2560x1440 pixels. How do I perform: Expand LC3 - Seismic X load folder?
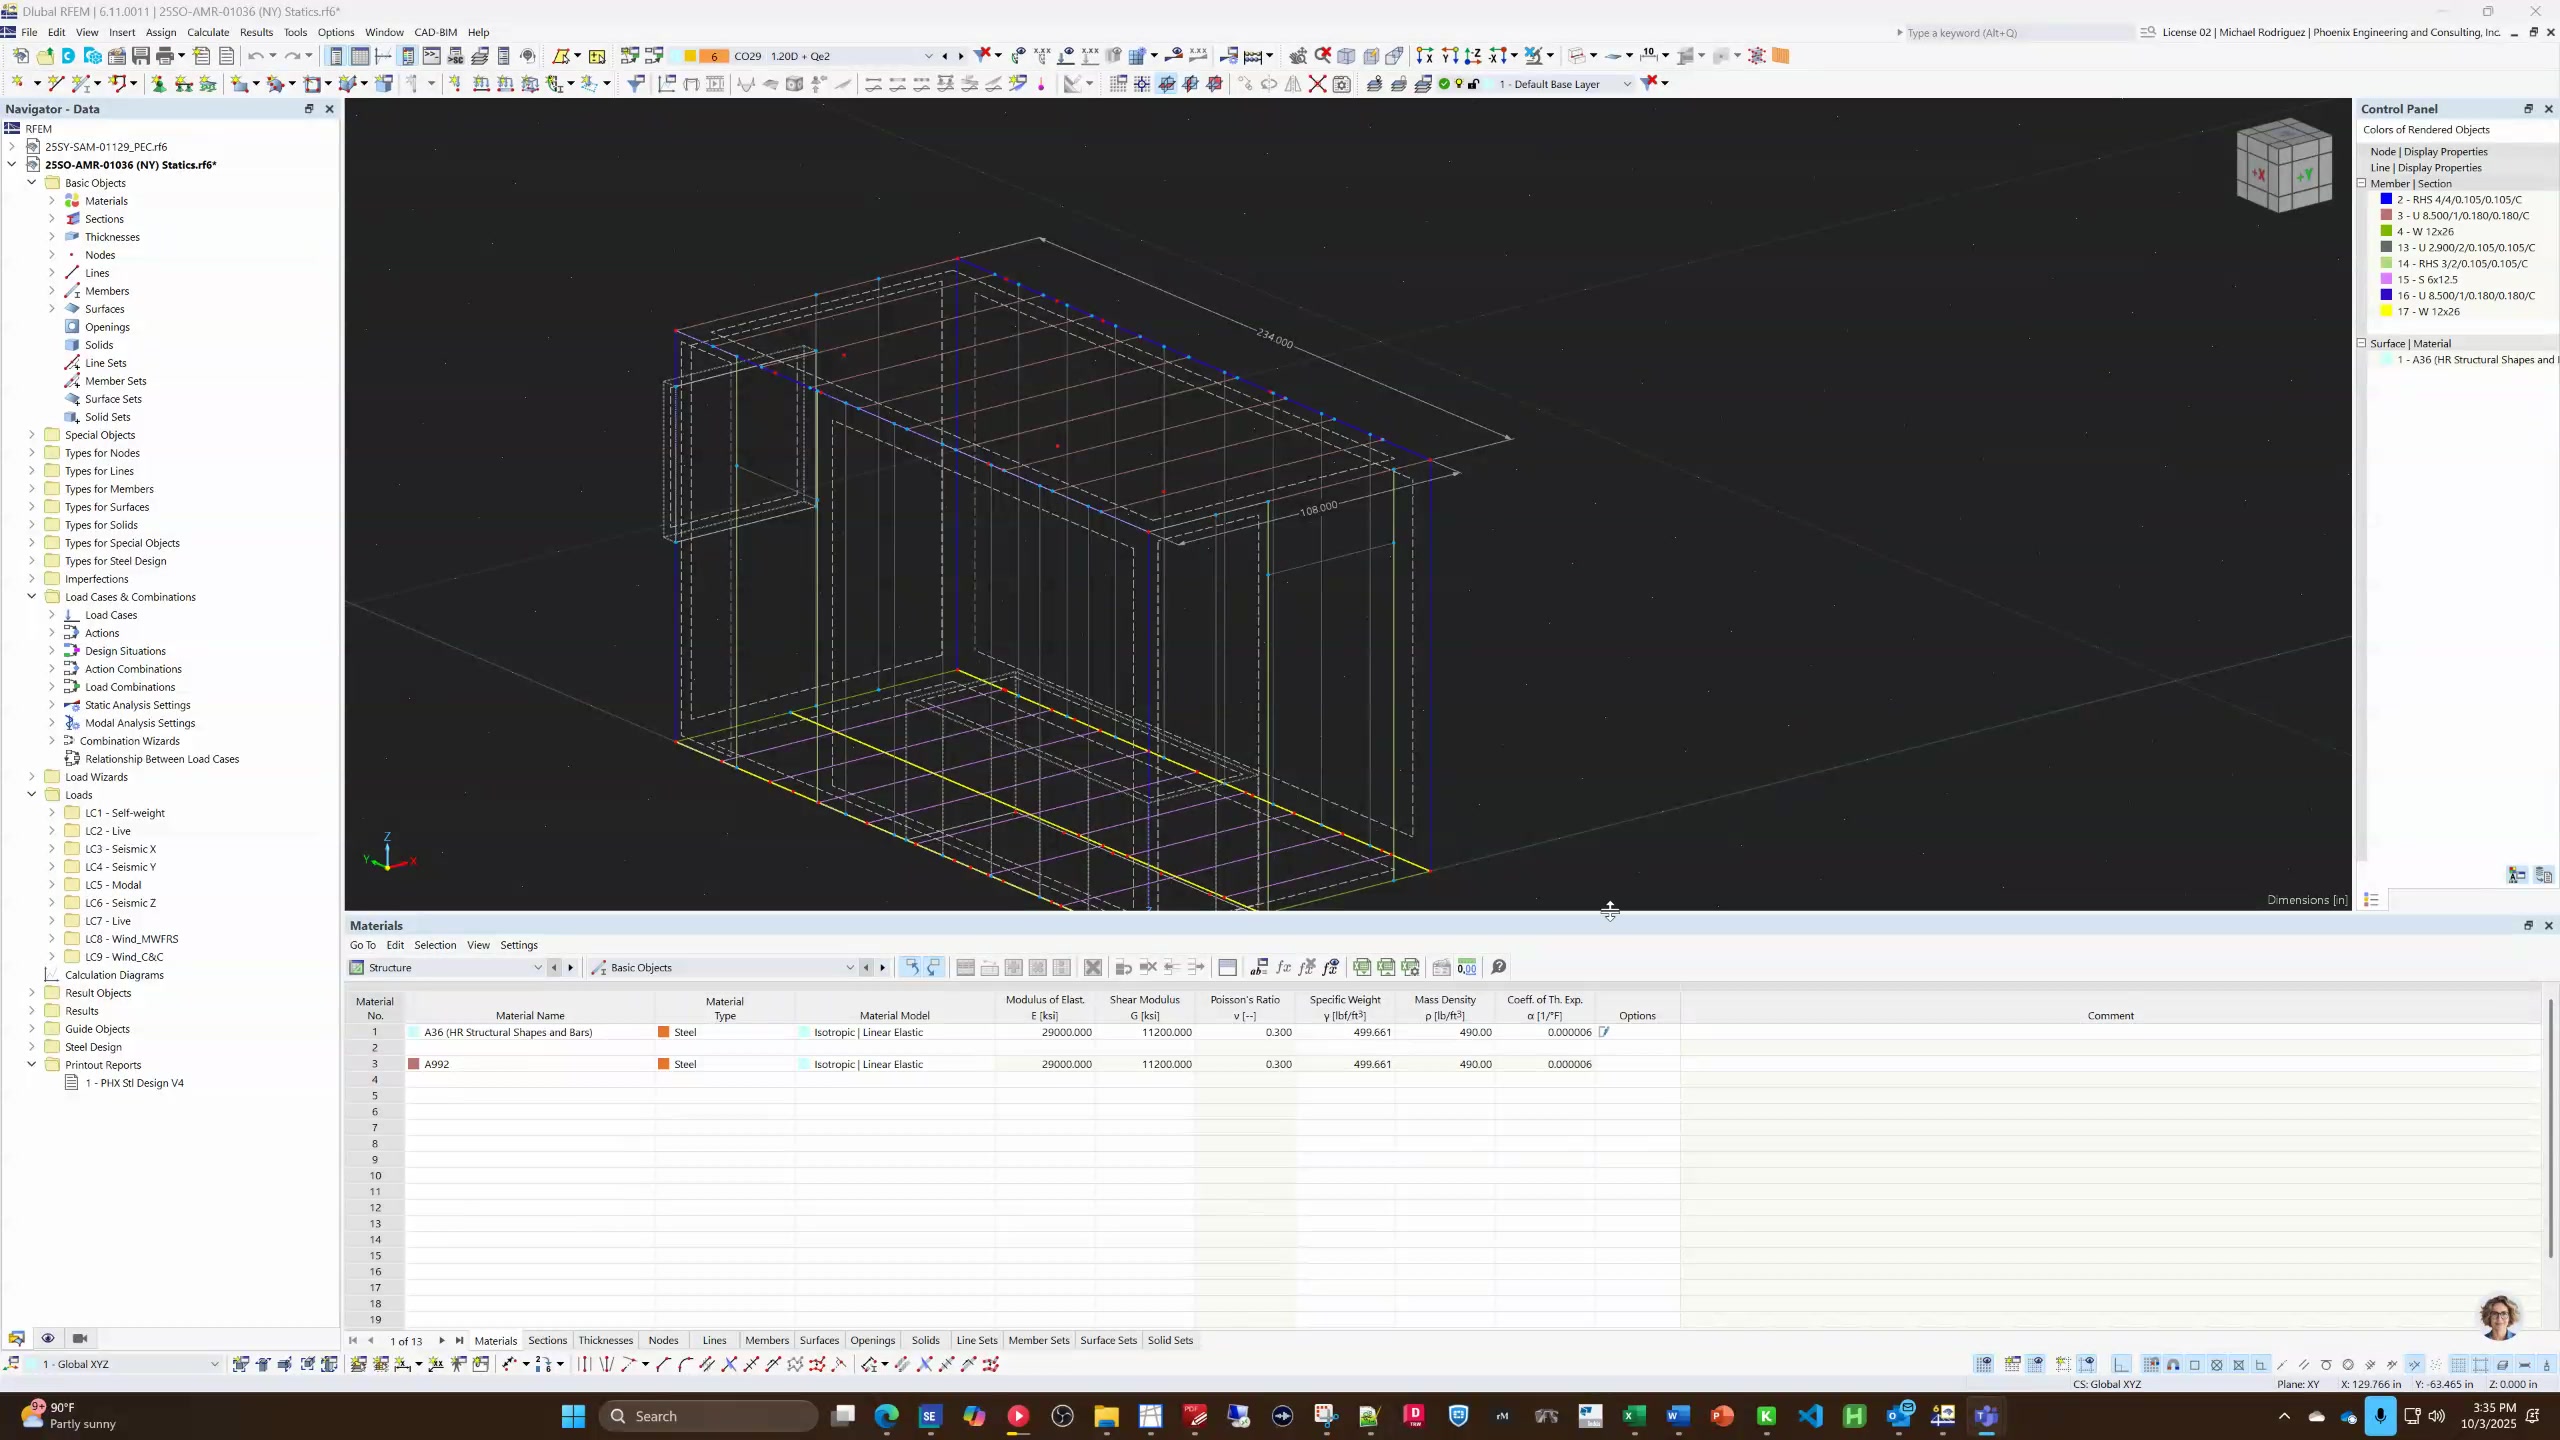coord(52,848)
